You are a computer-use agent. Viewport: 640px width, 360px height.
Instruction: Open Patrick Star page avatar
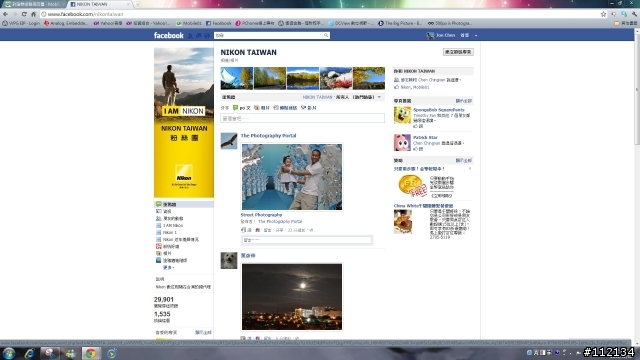402,142
